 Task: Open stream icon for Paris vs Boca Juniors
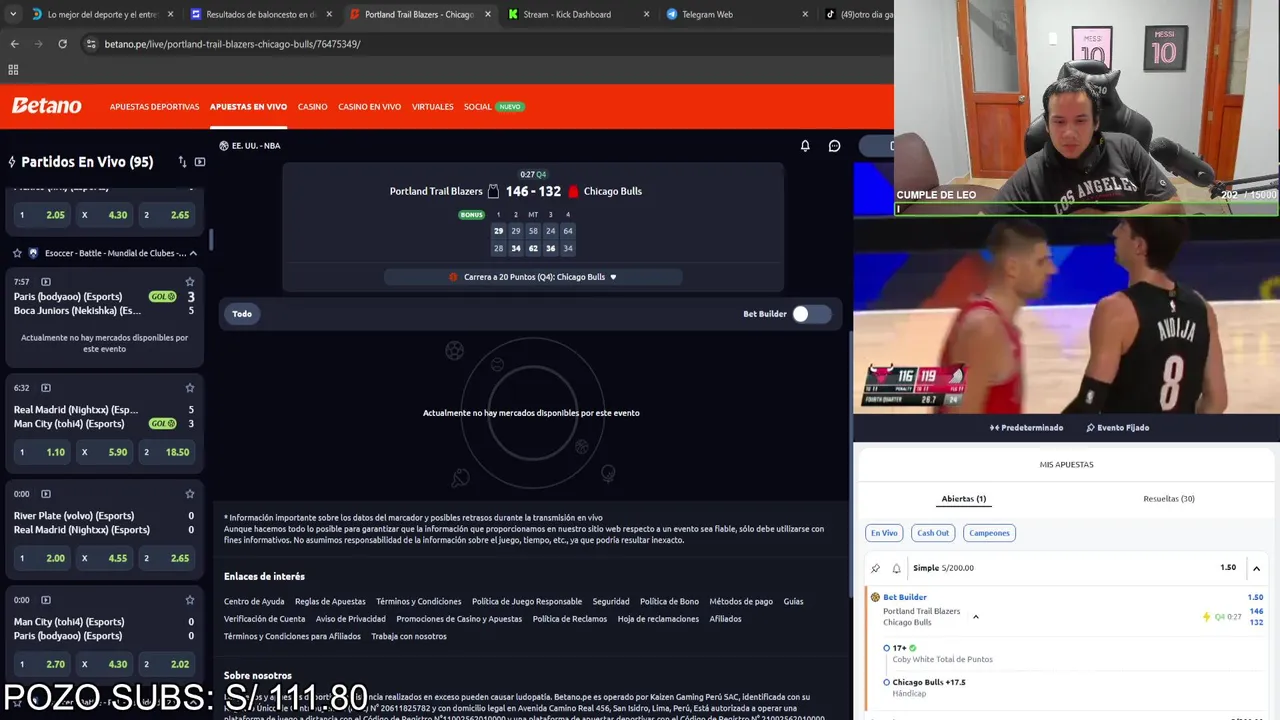46,282
